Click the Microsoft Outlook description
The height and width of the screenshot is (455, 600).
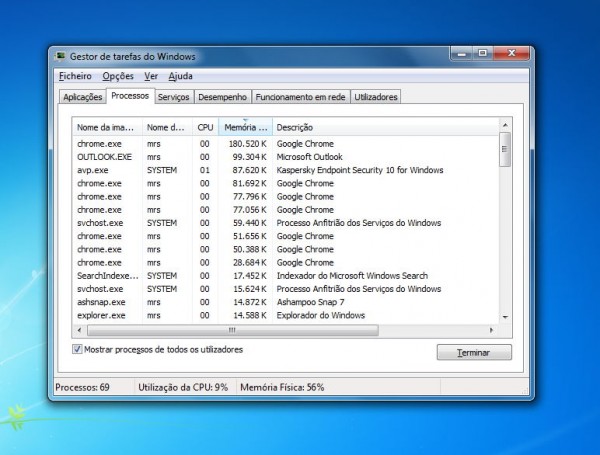pos(310,157)
